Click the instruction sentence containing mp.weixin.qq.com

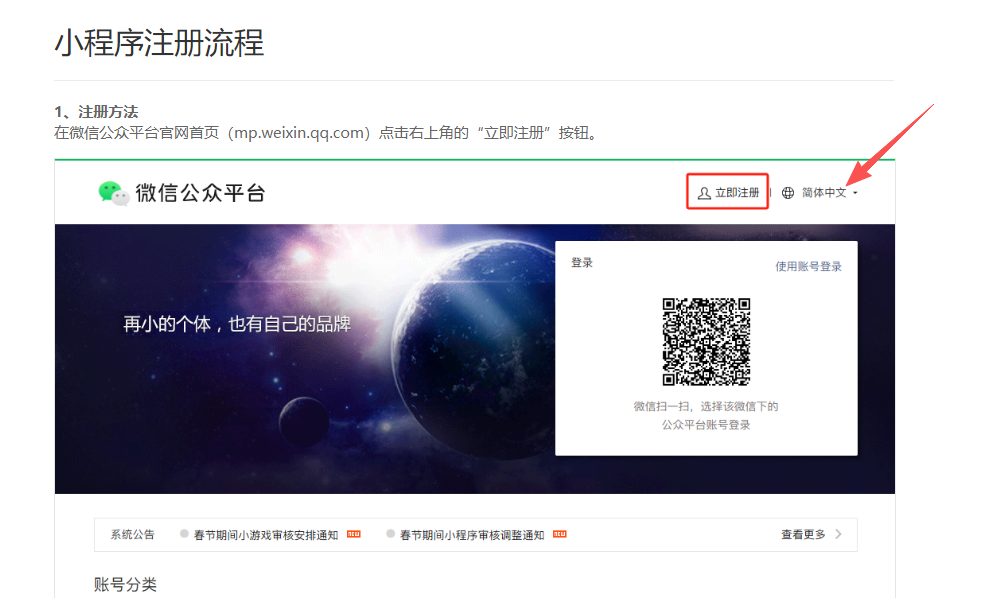(x=327, y=133)
